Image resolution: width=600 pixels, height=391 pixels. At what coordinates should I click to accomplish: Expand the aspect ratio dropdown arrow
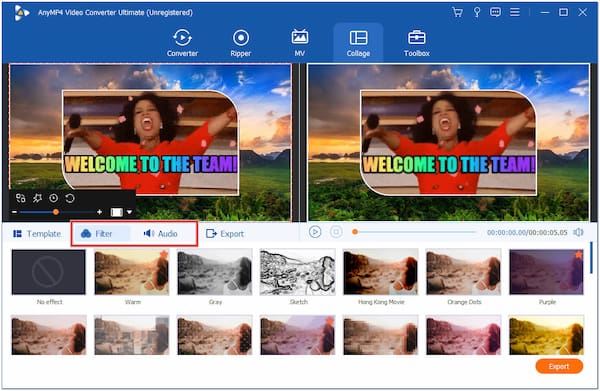(130, 212)
